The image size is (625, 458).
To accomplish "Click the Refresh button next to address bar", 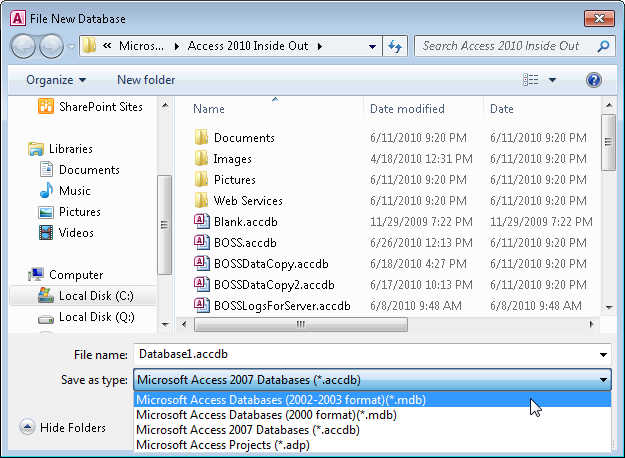I will click(x=395, y=46).
